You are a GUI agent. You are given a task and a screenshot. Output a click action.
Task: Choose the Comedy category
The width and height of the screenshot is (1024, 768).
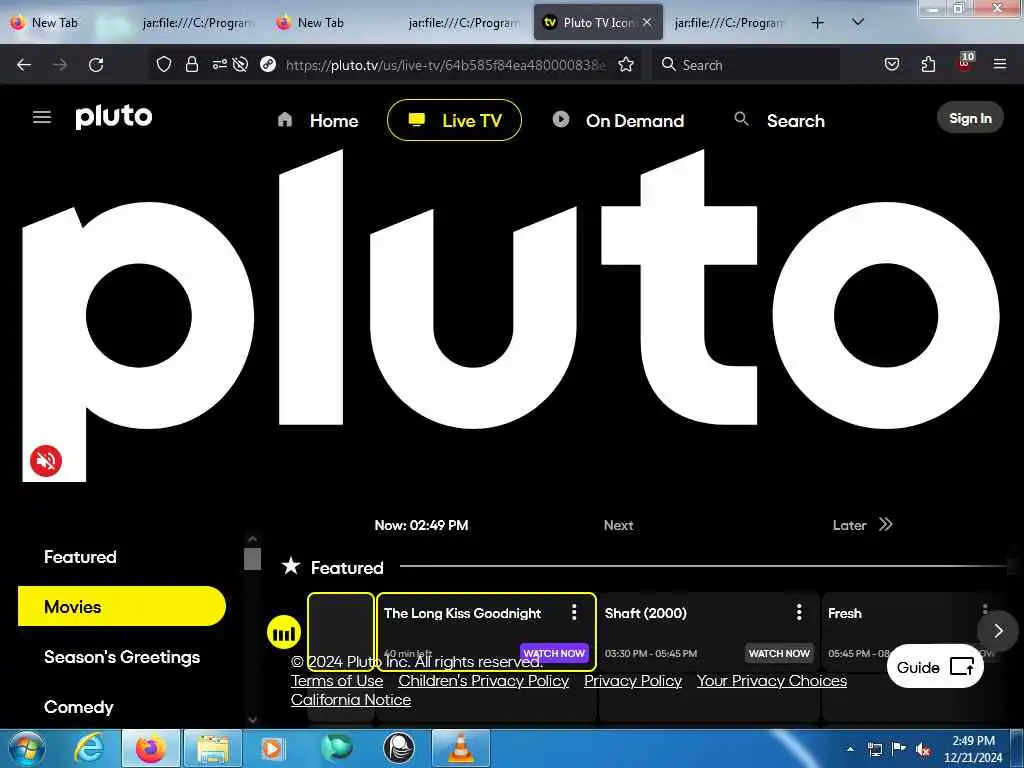[x=78, y=707]
